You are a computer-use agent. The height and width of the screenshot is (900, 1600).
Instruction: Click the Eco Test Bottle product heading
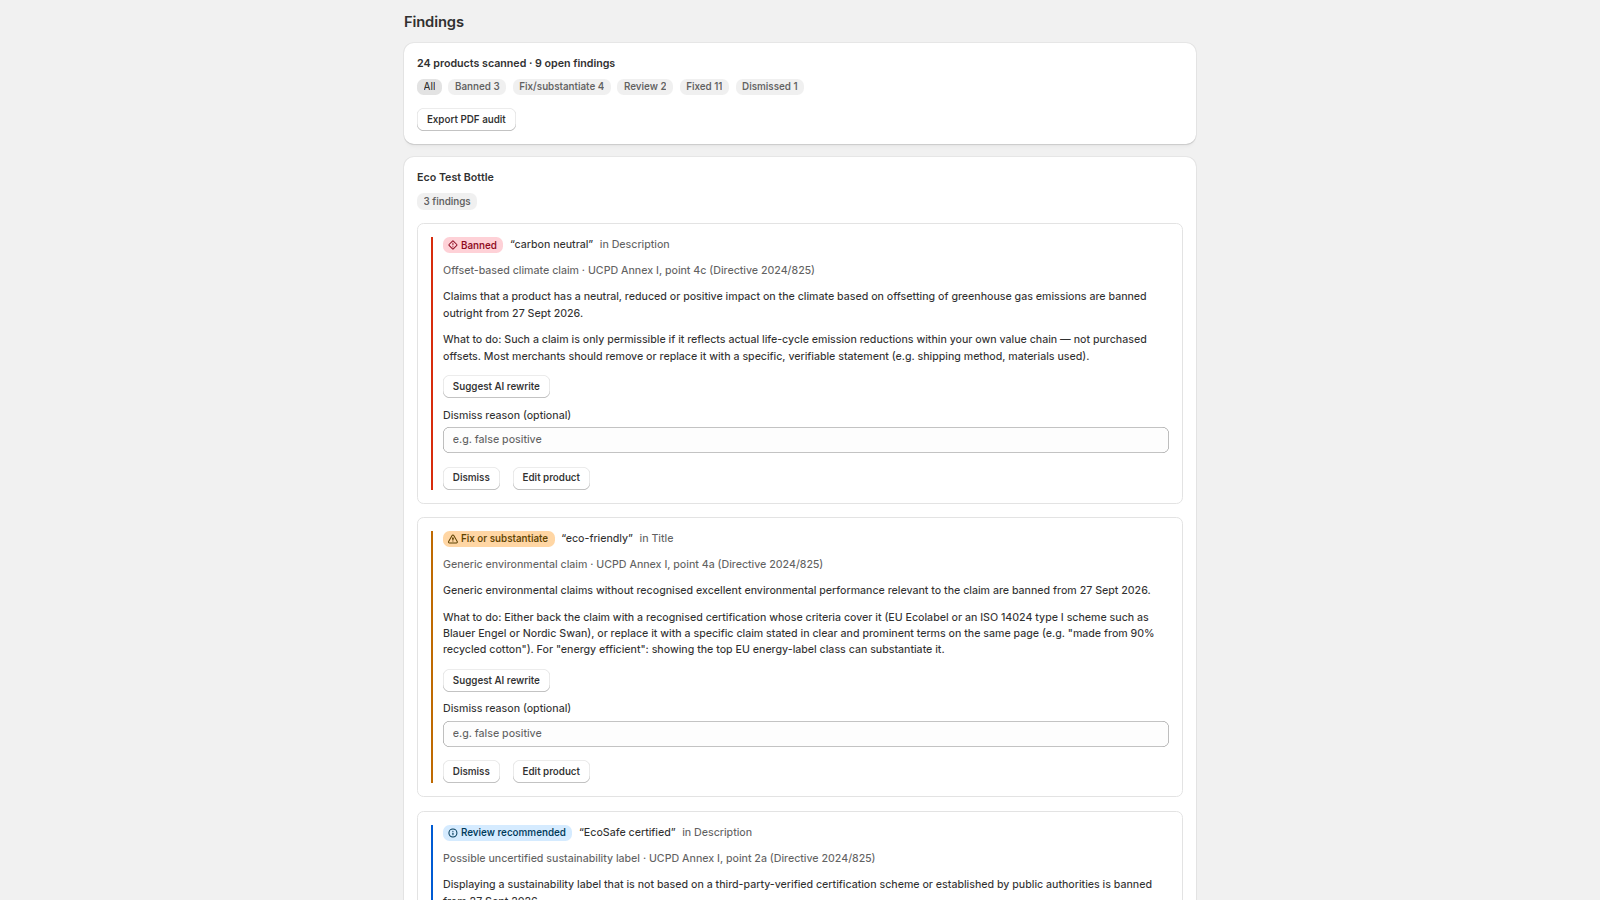click(455, 177)
